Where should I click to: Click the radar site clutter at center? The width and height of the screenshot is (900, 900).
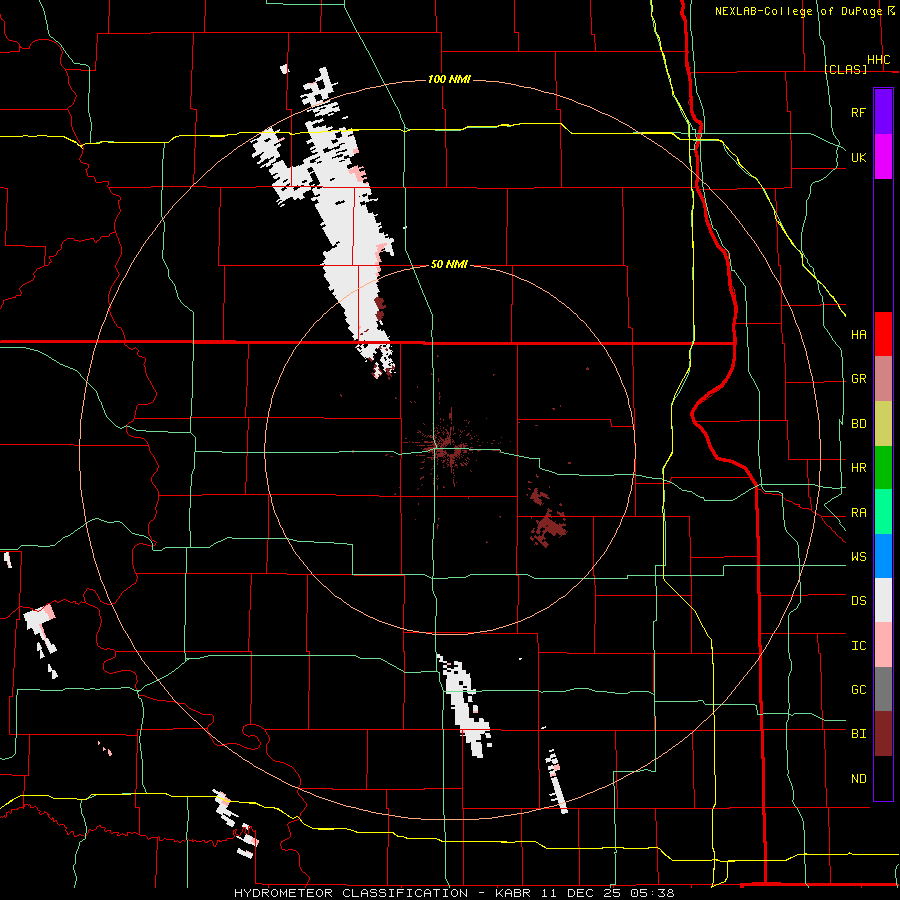tap(448, 447)
